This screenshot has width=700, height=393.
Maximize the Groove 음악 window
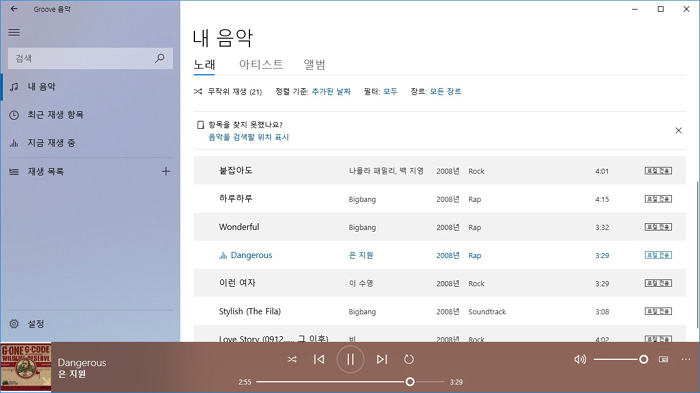[x=661, y=9]
